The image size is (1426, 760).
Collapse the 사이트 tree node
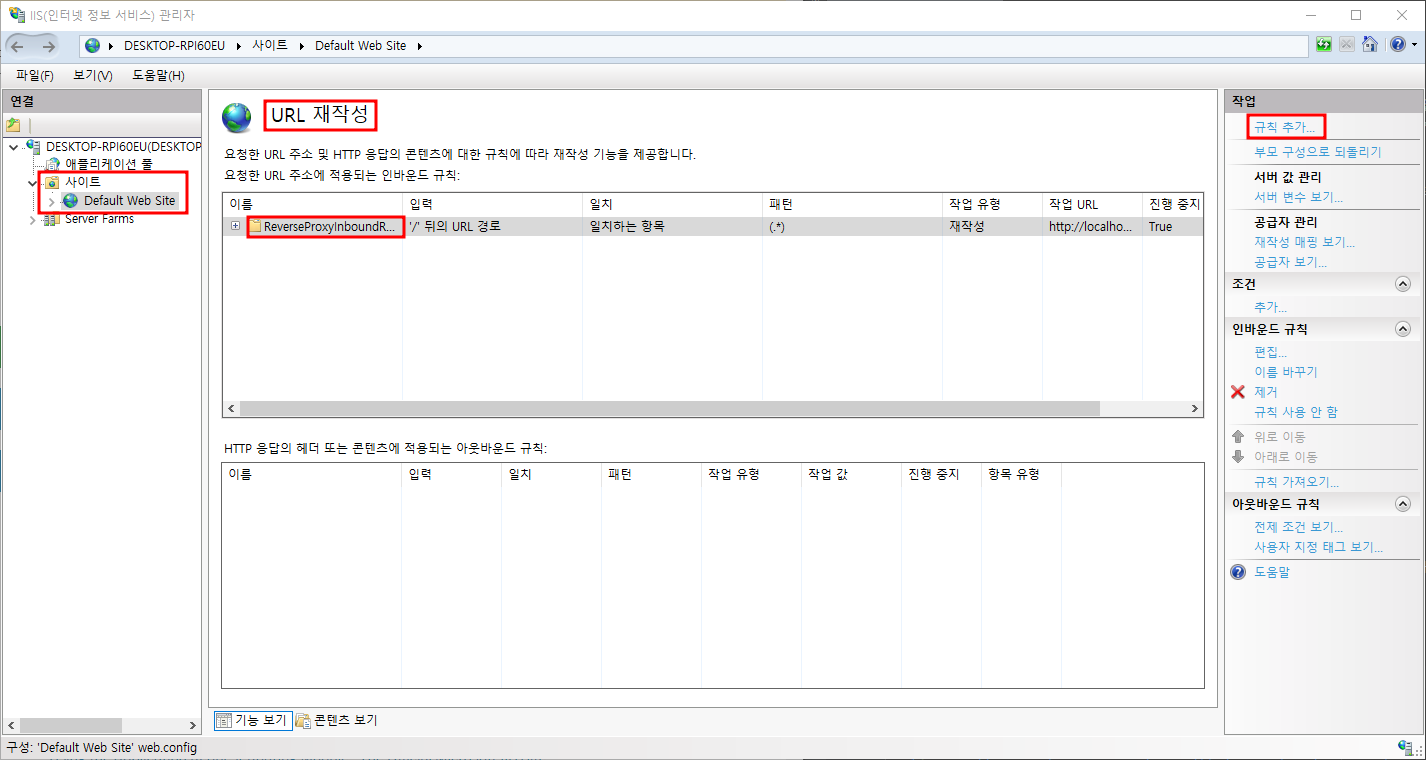click(32, 183)
